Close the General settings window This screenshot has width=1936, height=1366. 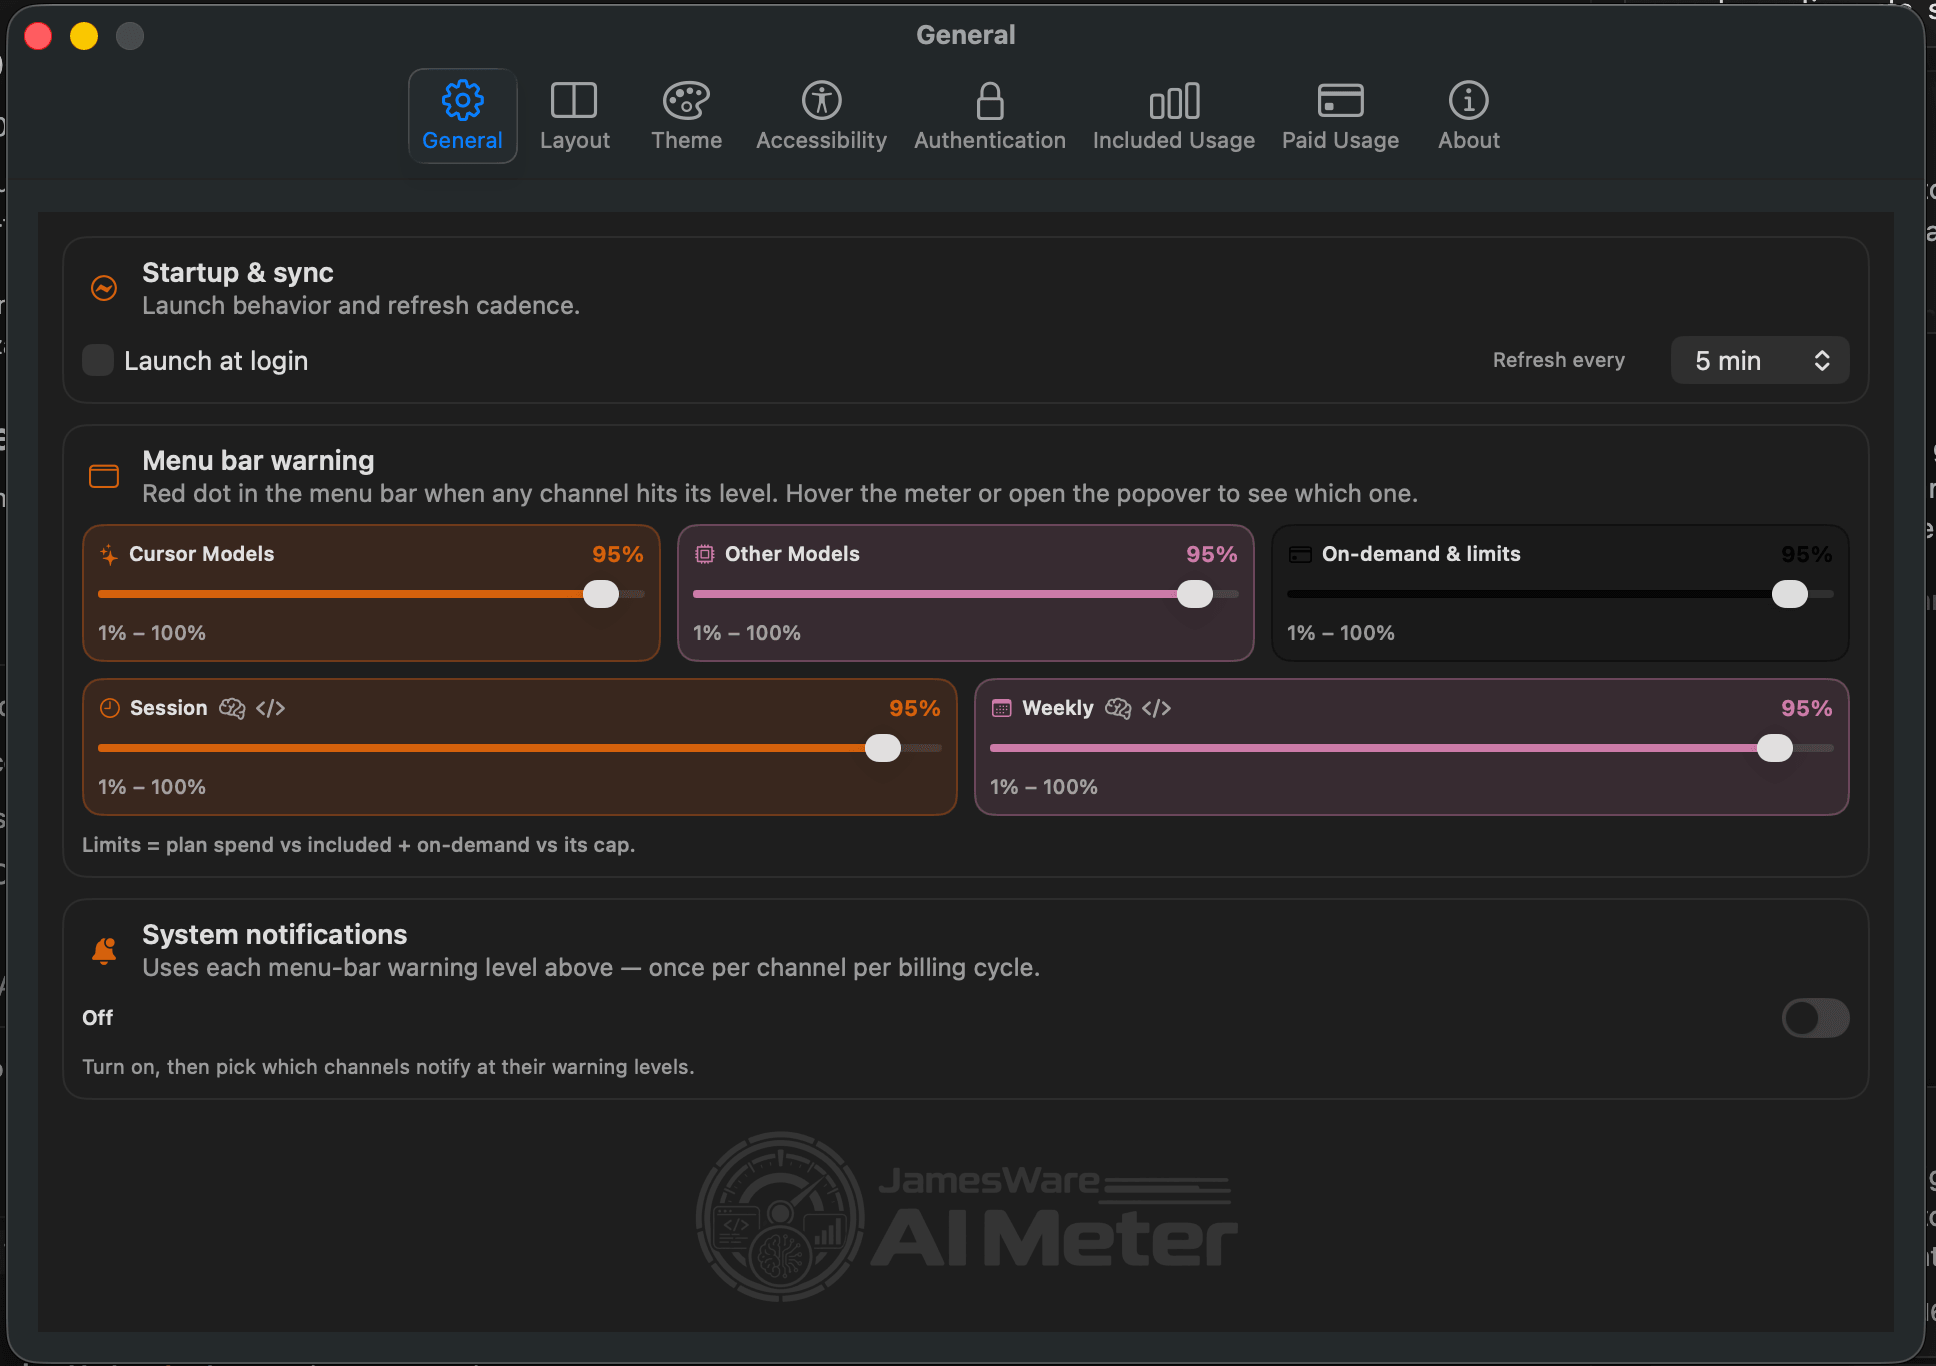pos(38,36)
